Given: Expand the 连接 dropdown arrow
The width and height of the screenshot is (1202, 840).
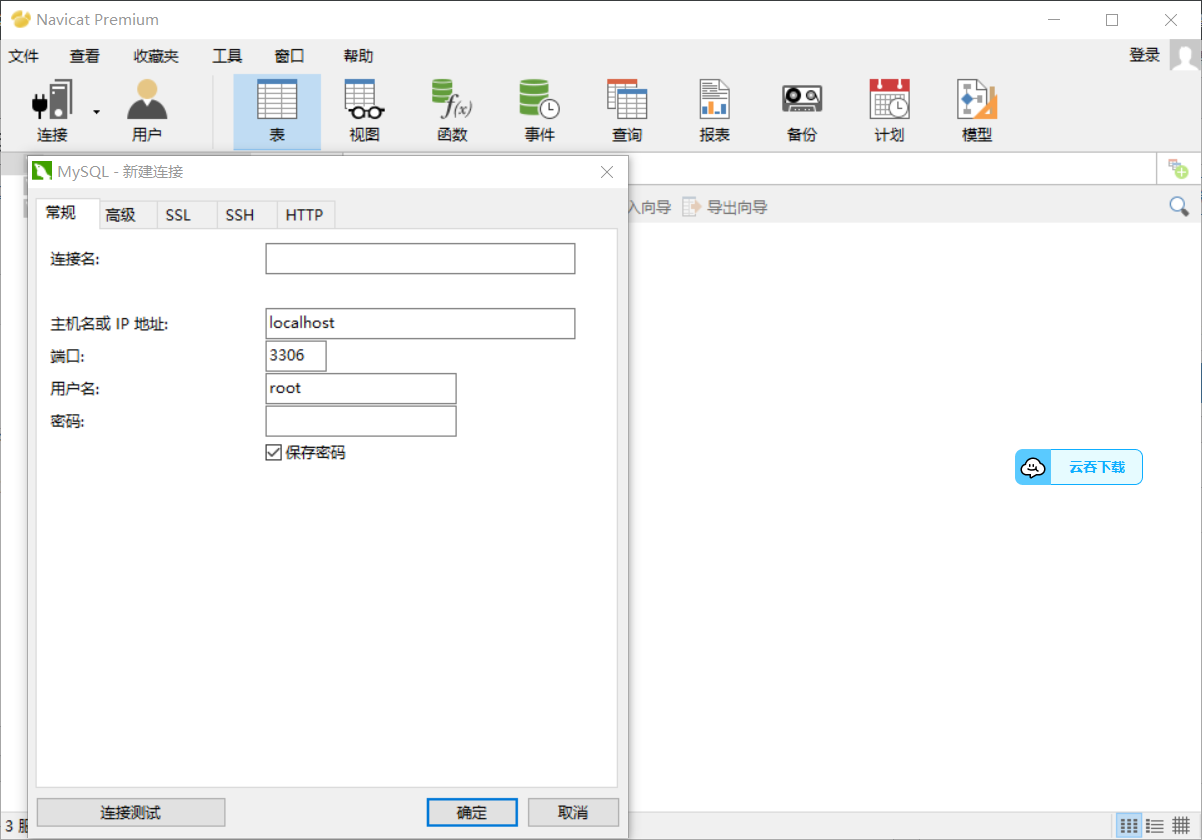Looking at the screenshot, I should click(x=97, y=111).
